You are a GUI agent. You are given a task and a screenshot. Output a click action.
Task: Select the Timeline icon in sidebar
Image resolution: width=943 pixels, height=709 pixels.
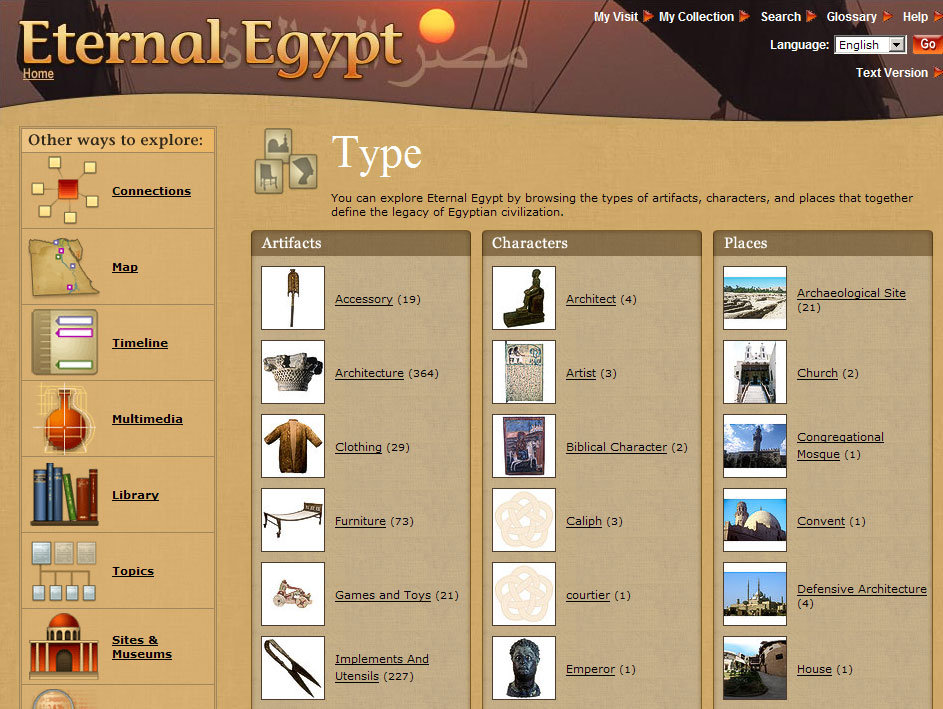(x=66, y=343)
